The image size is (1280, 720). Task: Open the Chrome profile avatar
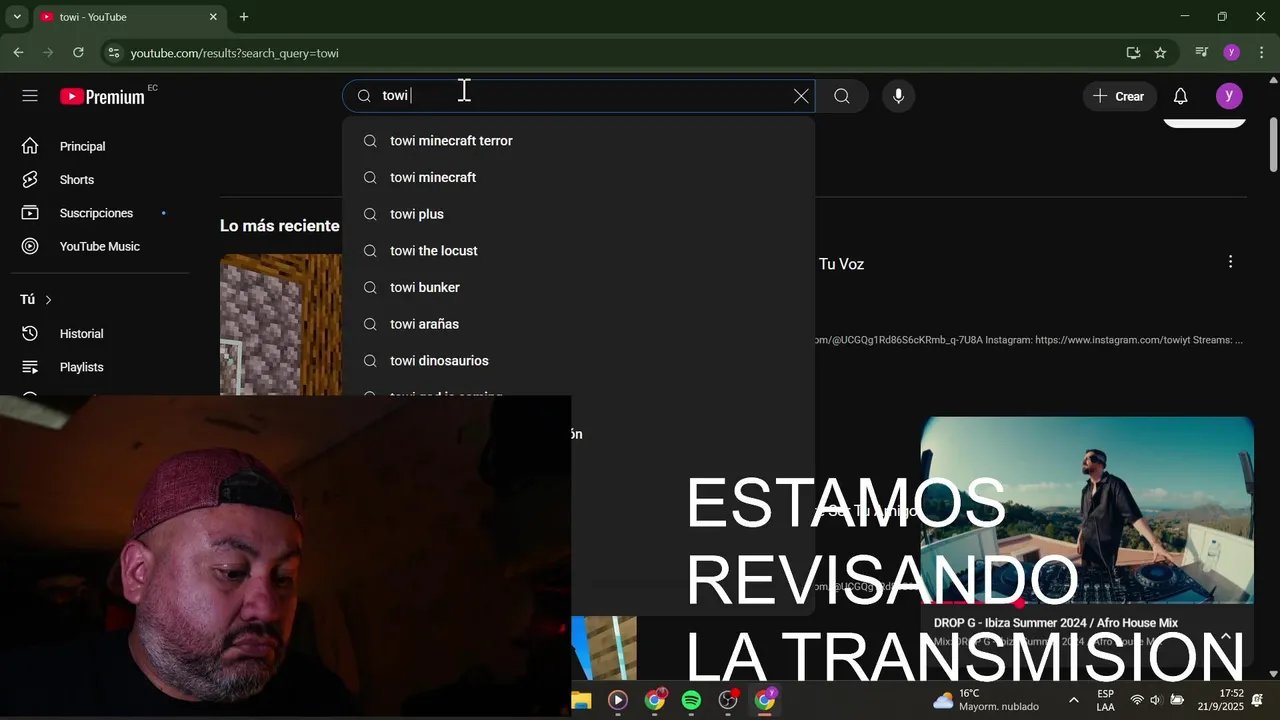pos(1232,53)
